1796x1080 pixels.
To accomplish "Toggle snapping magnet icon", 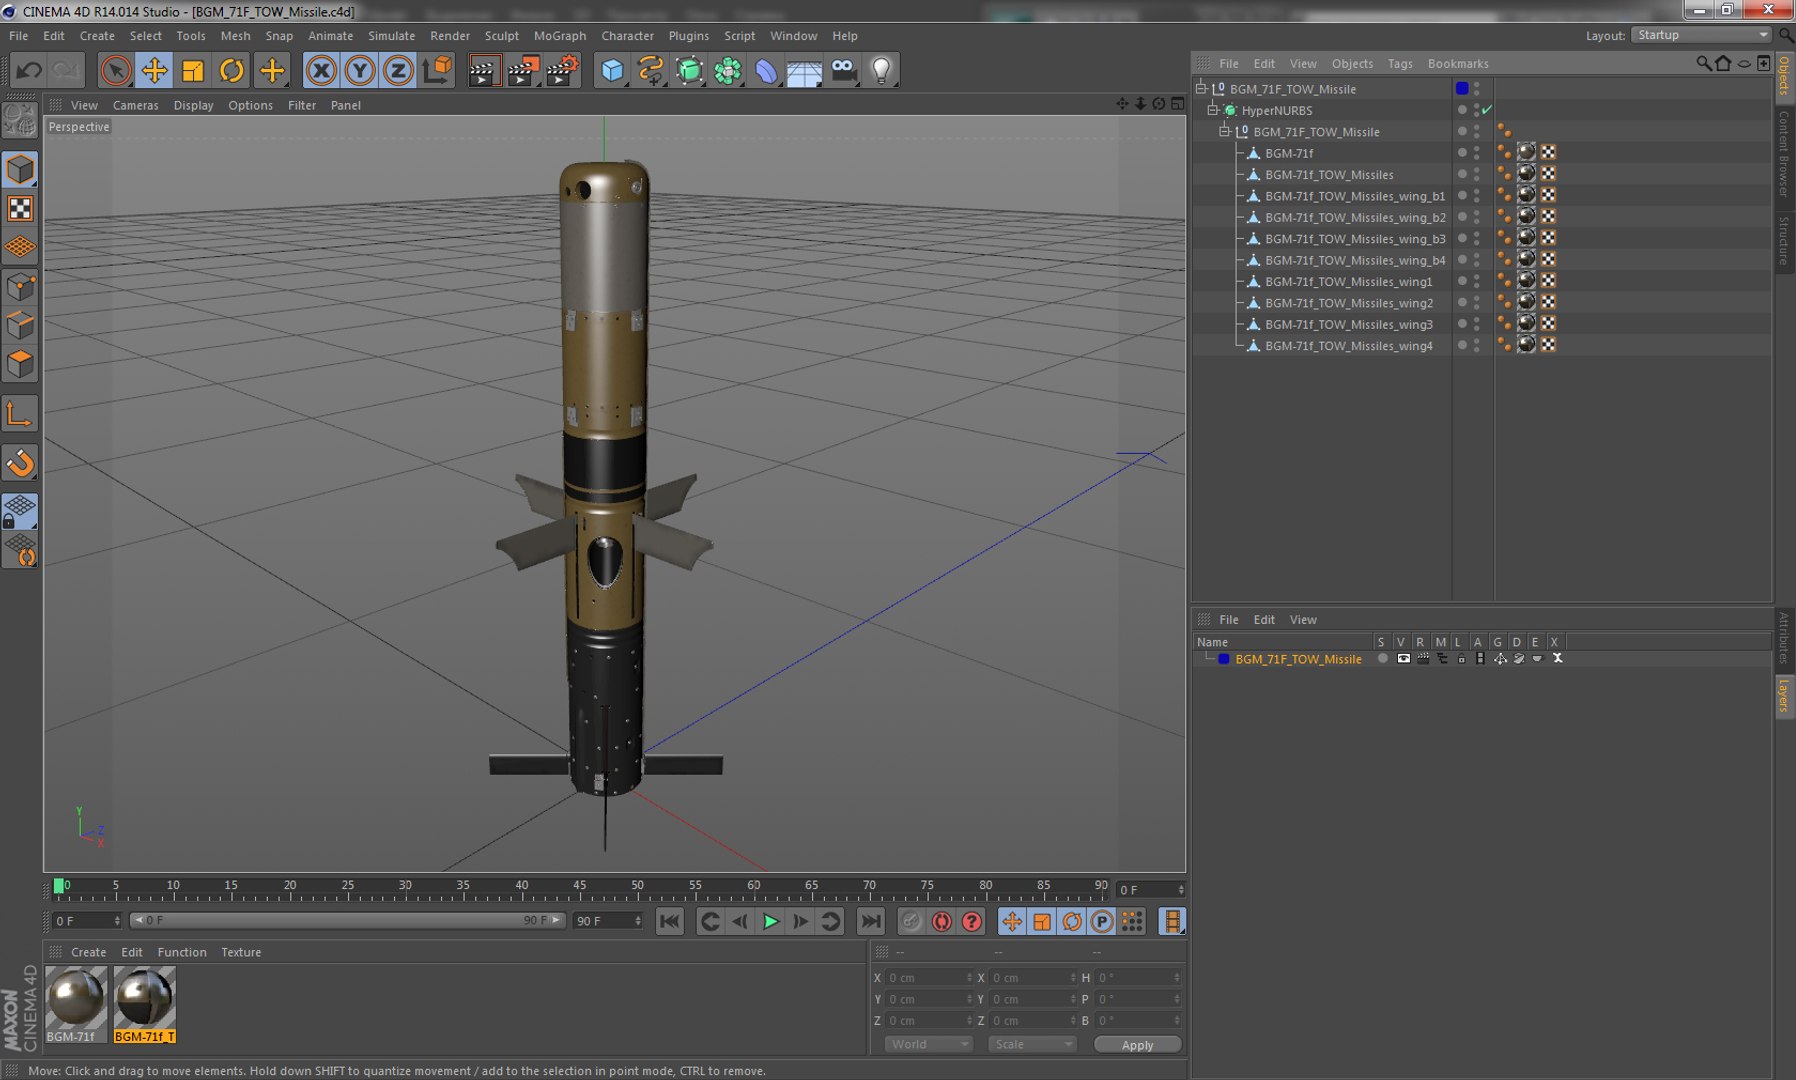I will [x=20, y=463].
